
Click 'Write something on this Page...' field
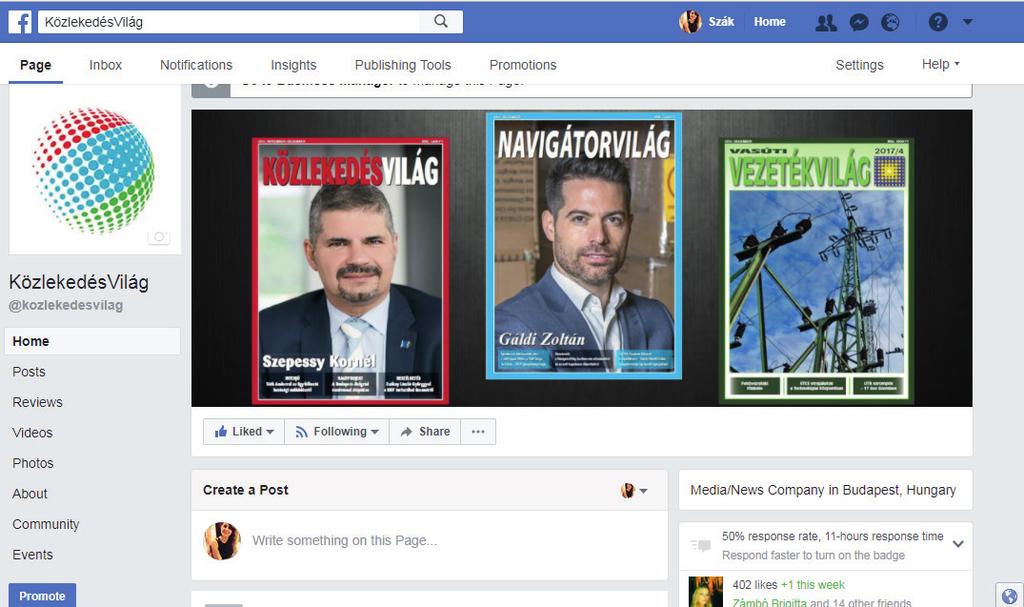(x=345, y=540)
